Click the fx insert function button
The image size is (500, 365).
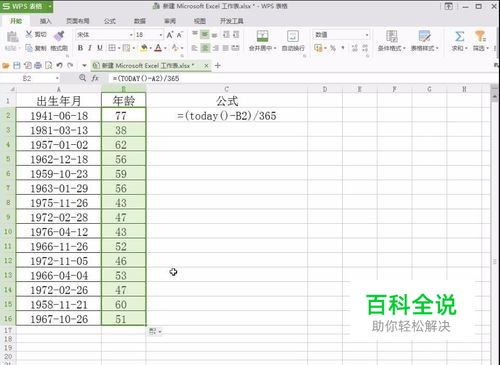[x=95, y=78]
